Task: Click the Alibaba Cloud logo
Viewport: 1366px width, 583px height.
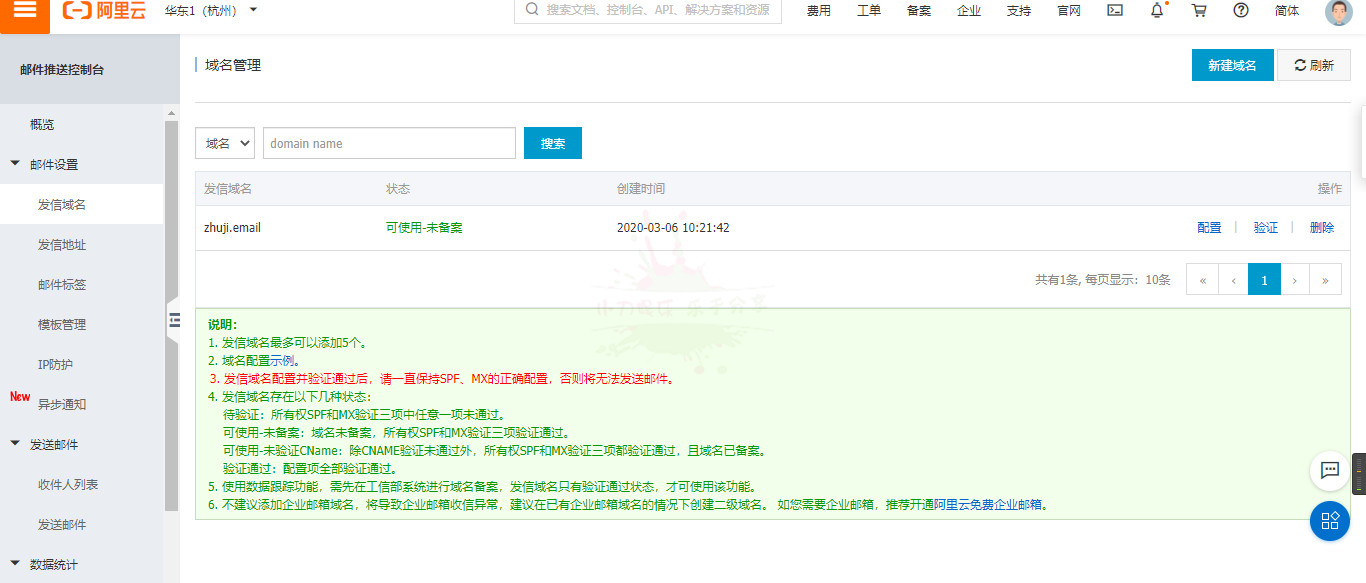Action: pyautogui.click(x=105, y=10)
